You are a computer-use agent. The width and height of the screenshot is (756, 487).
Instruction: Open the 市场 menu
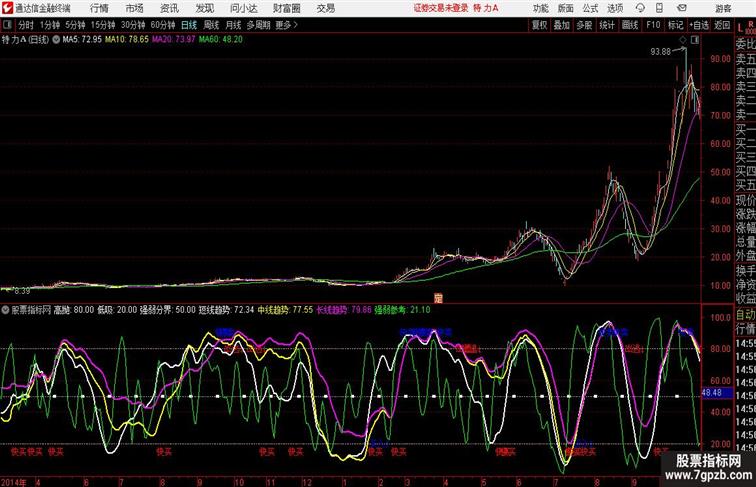135,8
